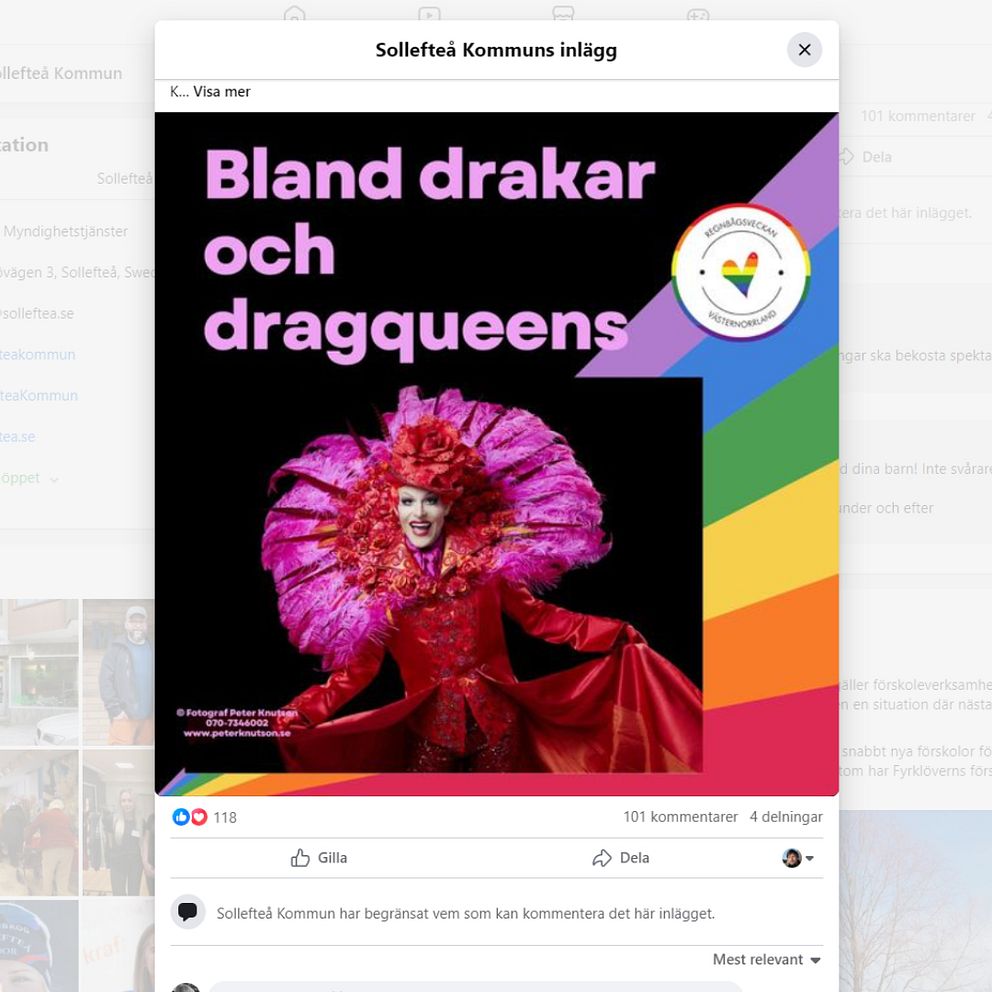
Task: Click the comment restriction speech bubble icon
Action: pos(186,912)
